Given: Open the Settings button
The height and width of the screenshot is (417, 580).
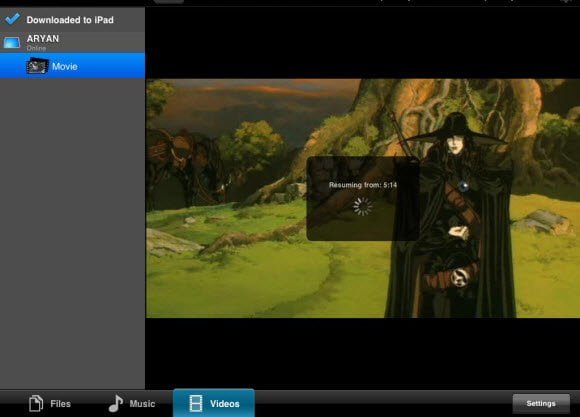Looking at the screenshot, I should (541, 403).
